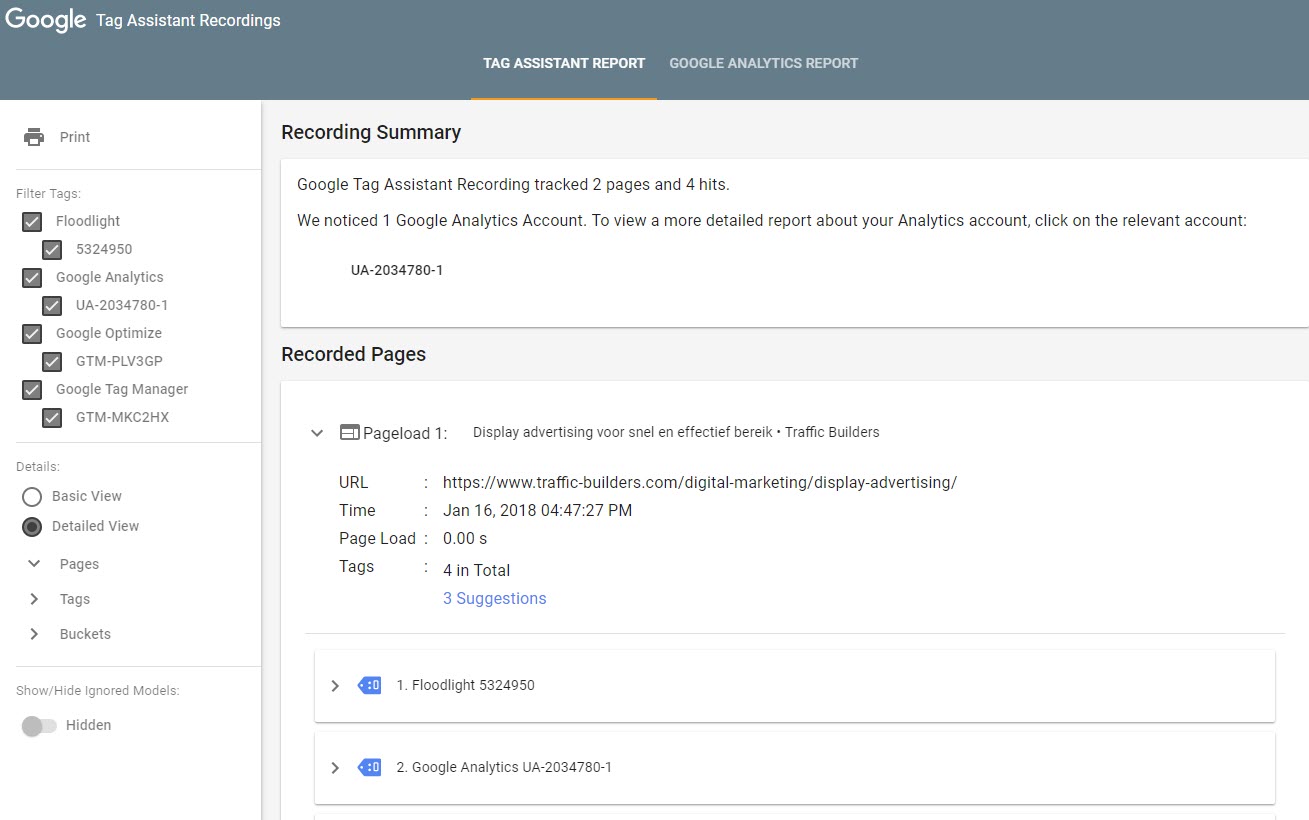The image size is (1309, 820).
Task: Click the Hidden label beside the toggle
Action: pos(88,725)
